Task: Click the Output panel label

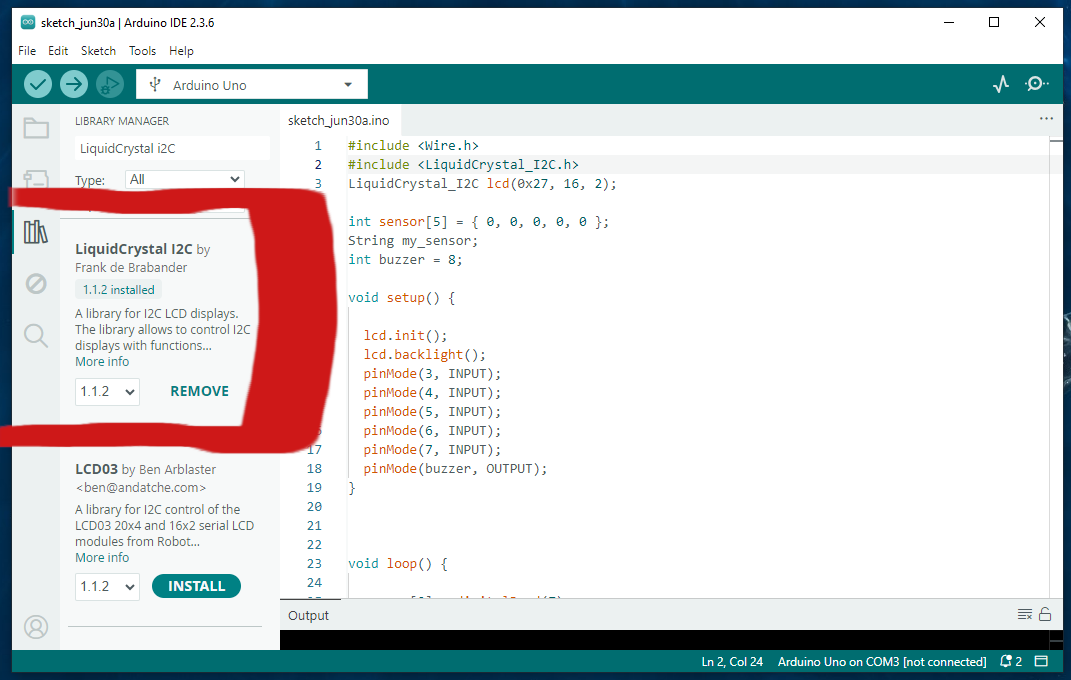Action: (308, 615)
